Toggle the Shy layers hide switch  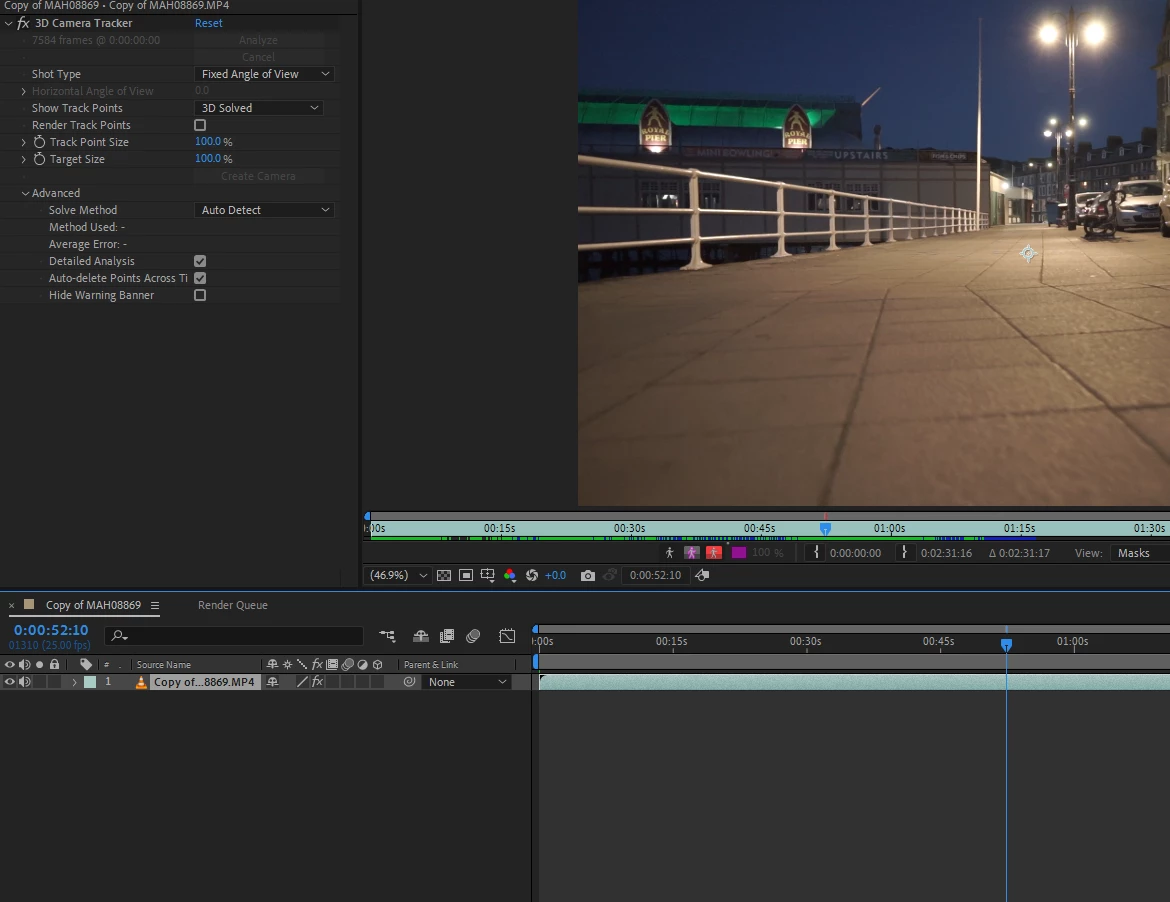pyautogui.click(x=421, y=636)
